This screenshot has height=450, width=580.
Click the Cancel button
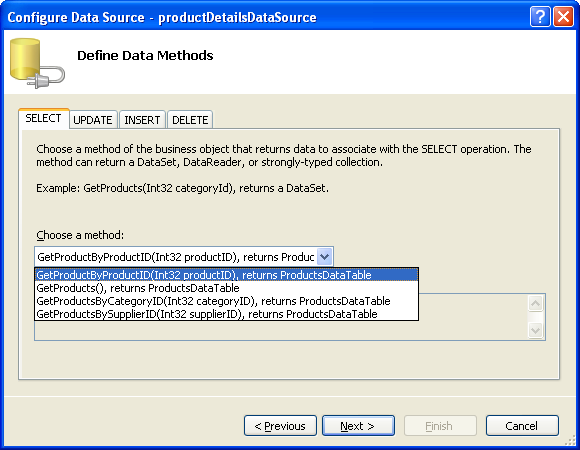pos(522,426)
